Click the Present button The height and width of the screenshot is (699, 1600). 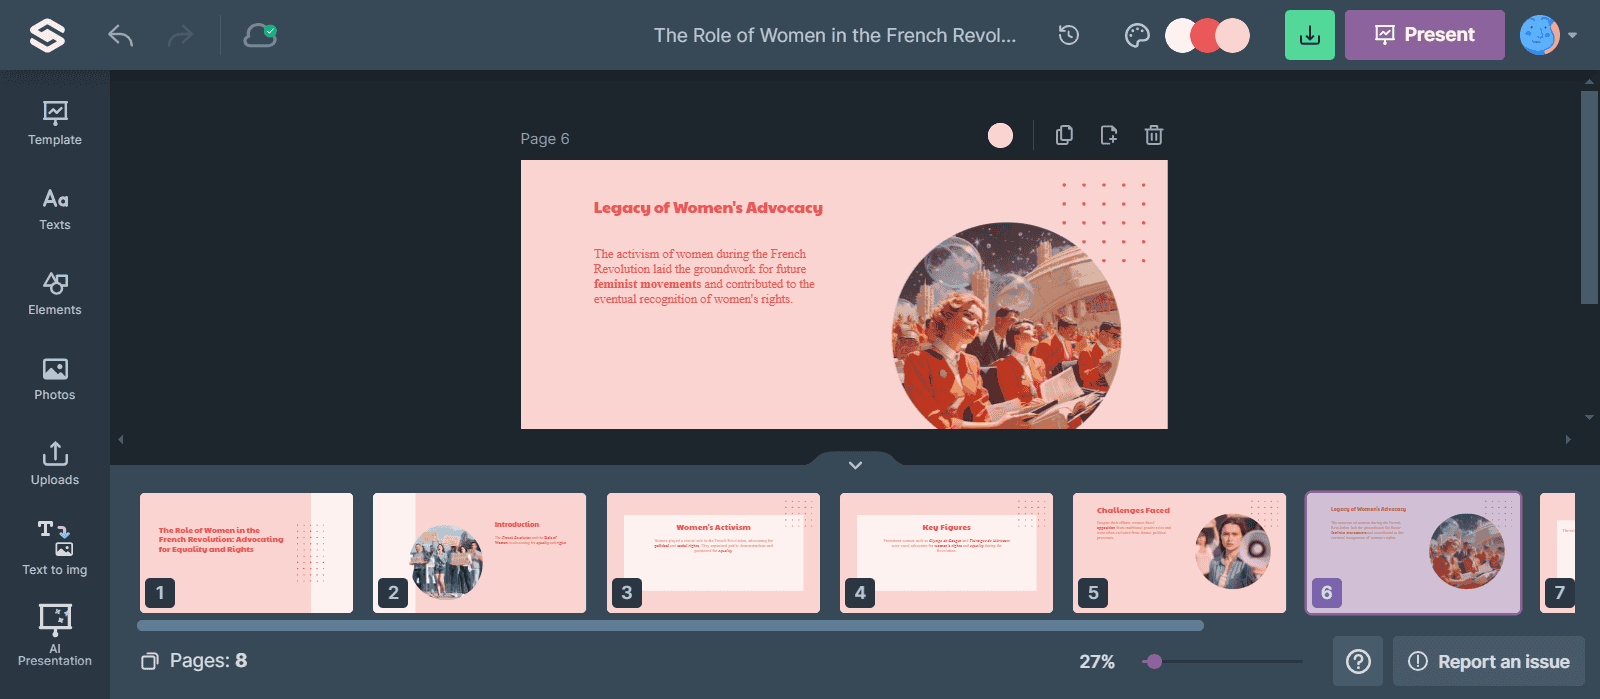[x=1424, y=35]
